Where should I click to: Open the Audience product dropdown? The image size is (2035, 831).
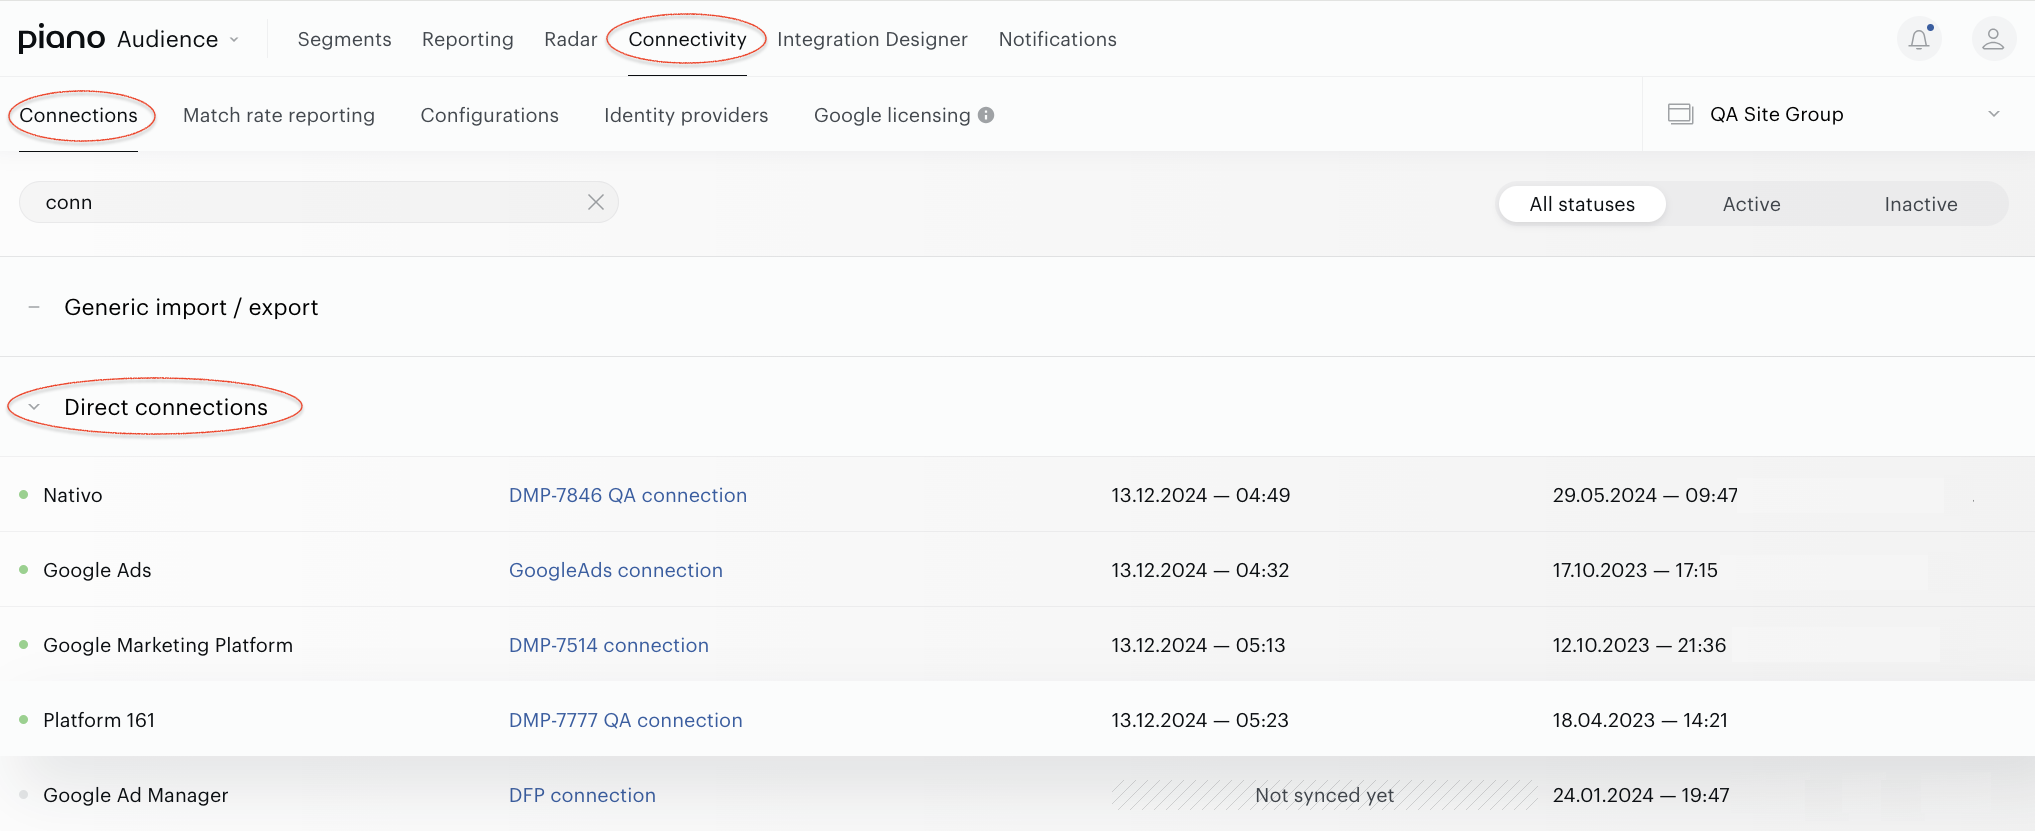(x=178, y=39)
